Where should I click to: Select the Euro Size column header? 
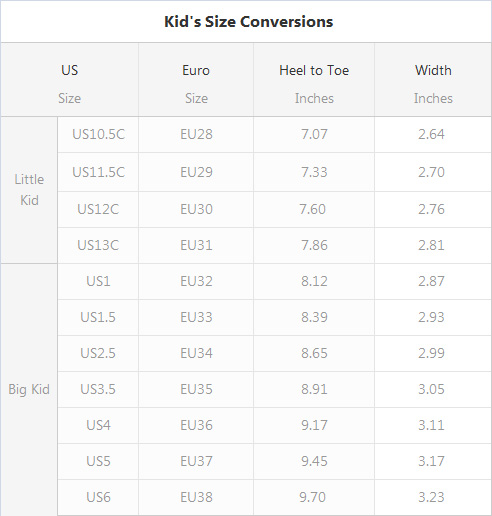click(x=196, y=80)
